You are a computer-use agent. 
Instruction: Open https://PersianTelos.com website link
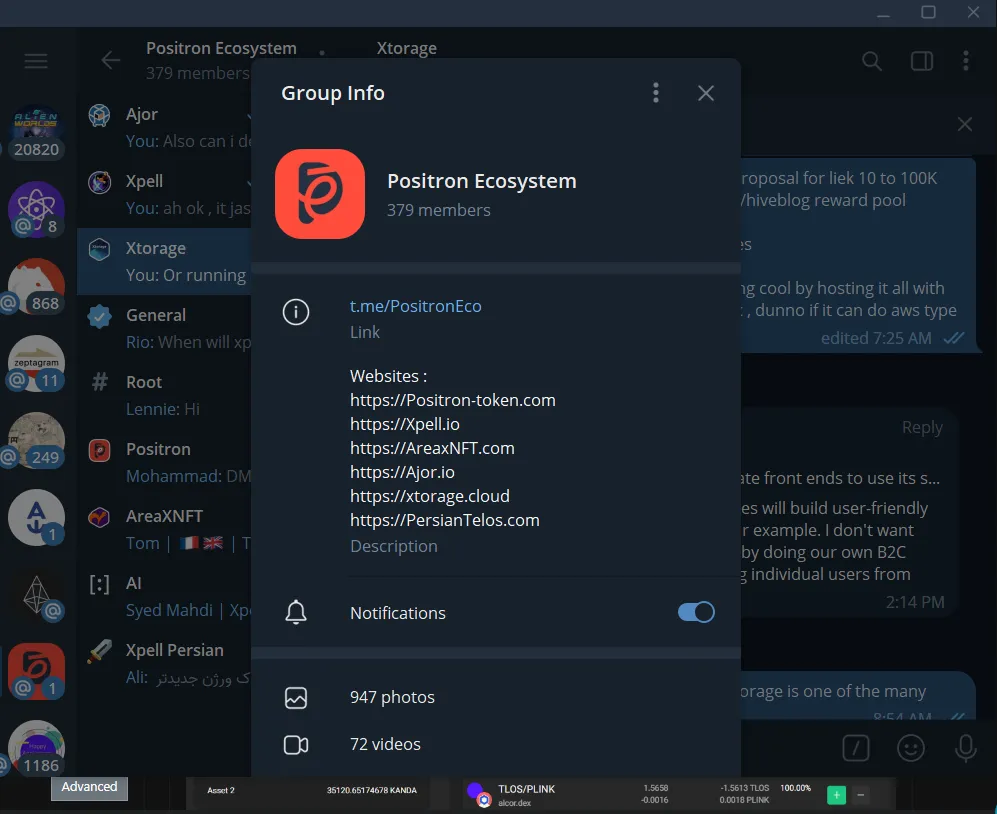pos(444,520)
